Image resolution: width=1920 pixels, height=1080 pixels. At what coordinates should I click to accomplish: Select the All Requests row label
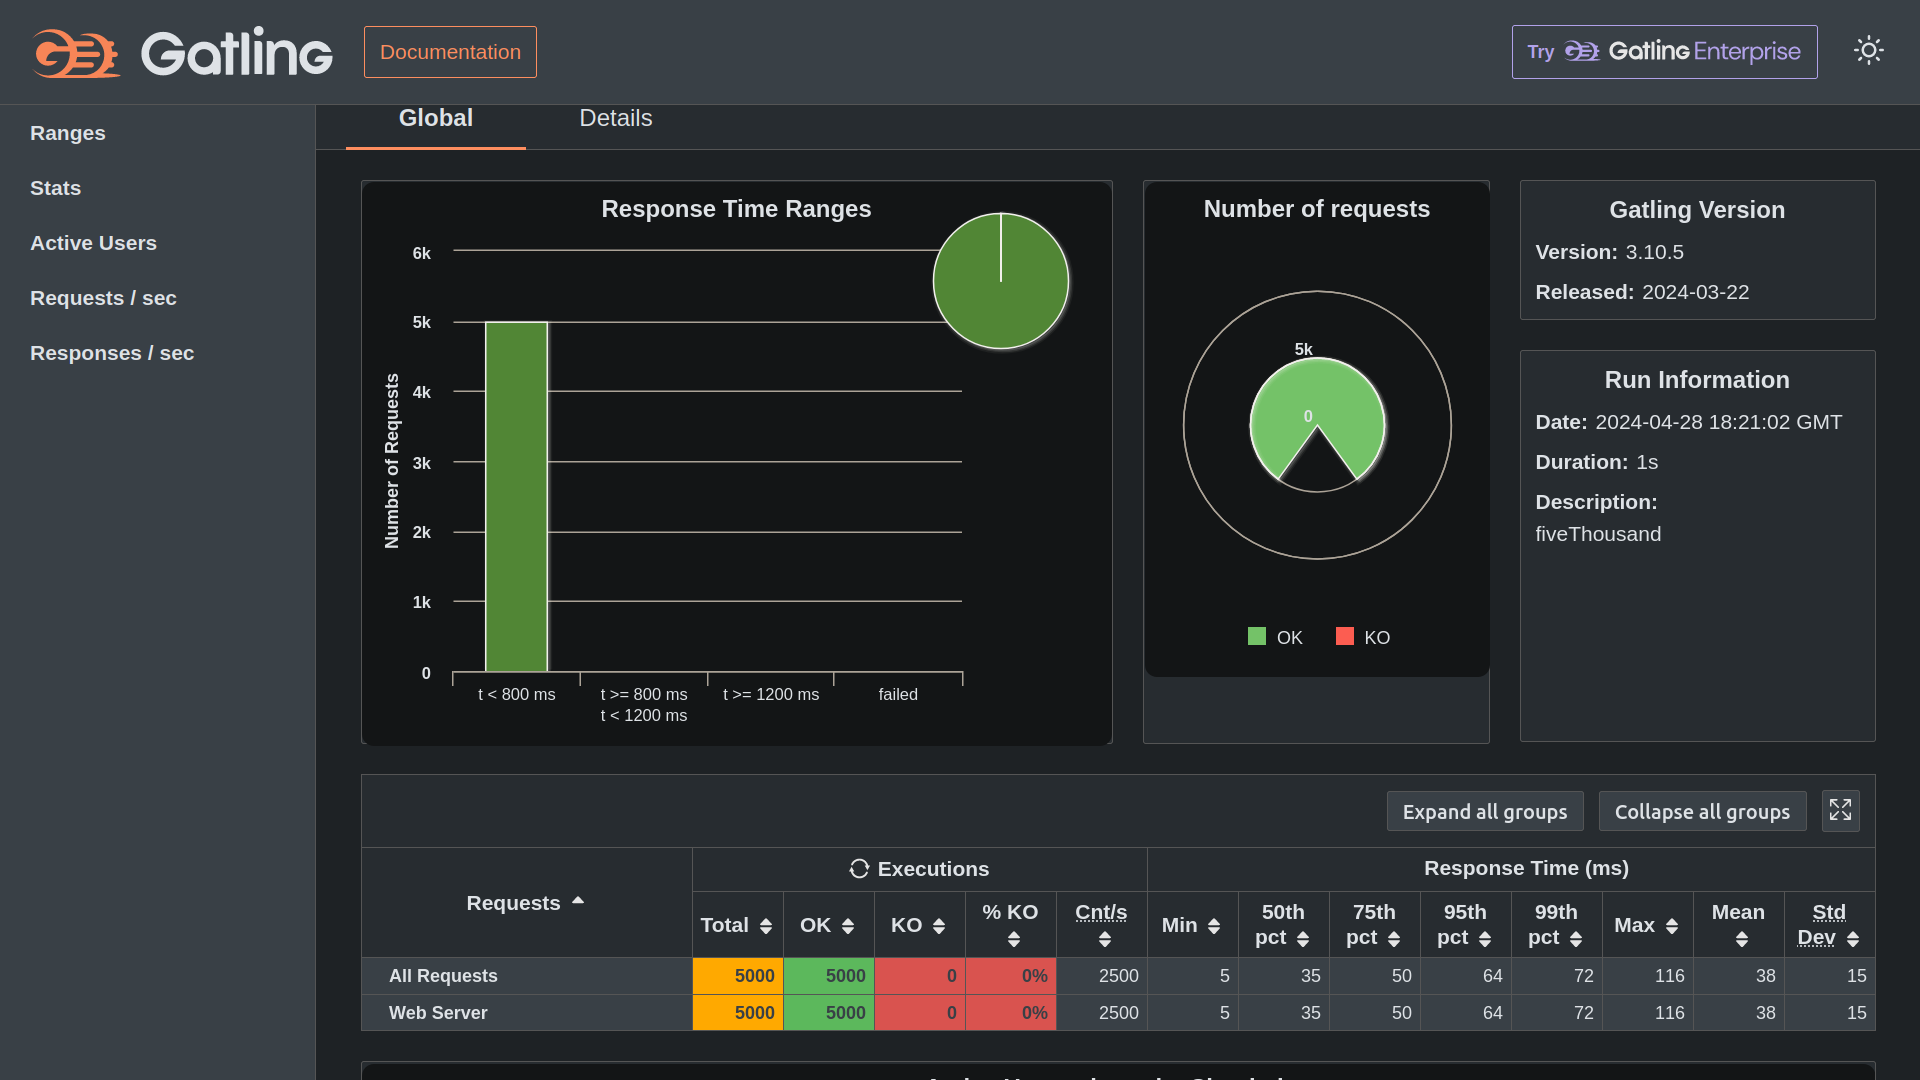coord(443,976)
